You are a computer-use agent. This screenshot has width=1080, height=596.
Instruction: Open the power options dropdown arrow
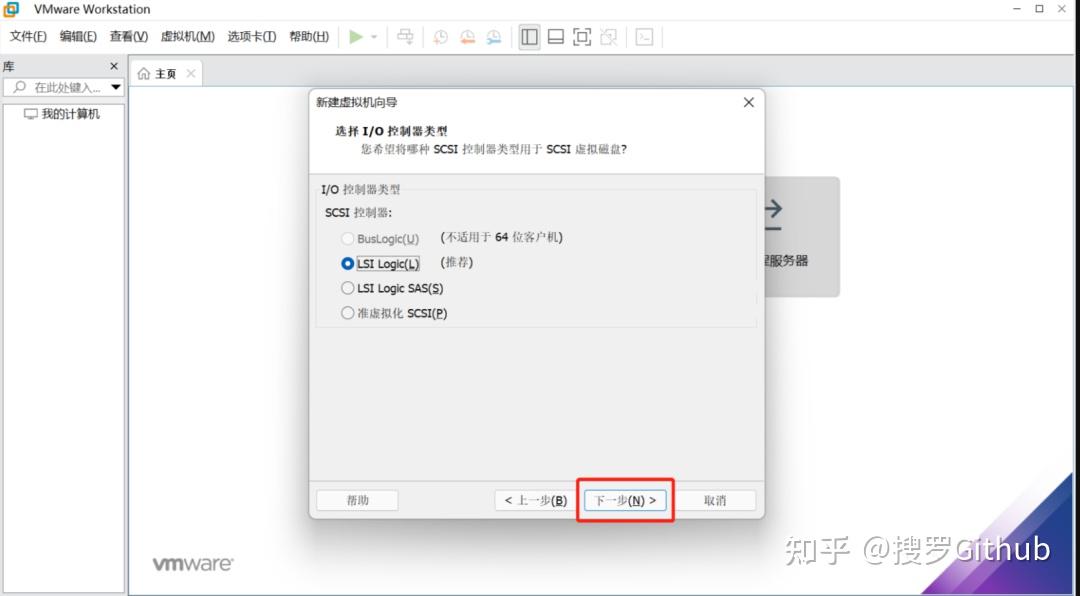pos(374,37)
